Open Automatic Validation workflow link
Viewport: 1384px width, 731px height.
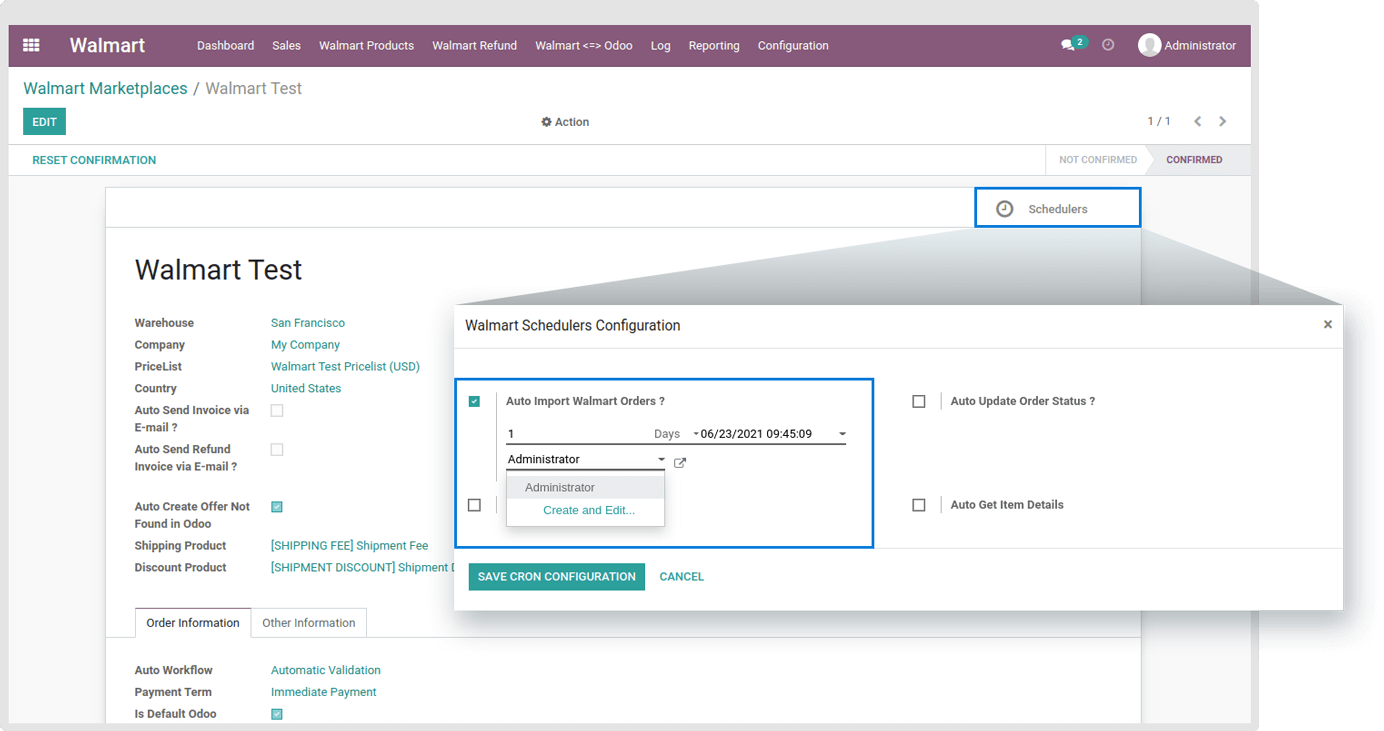coord(325,670)
